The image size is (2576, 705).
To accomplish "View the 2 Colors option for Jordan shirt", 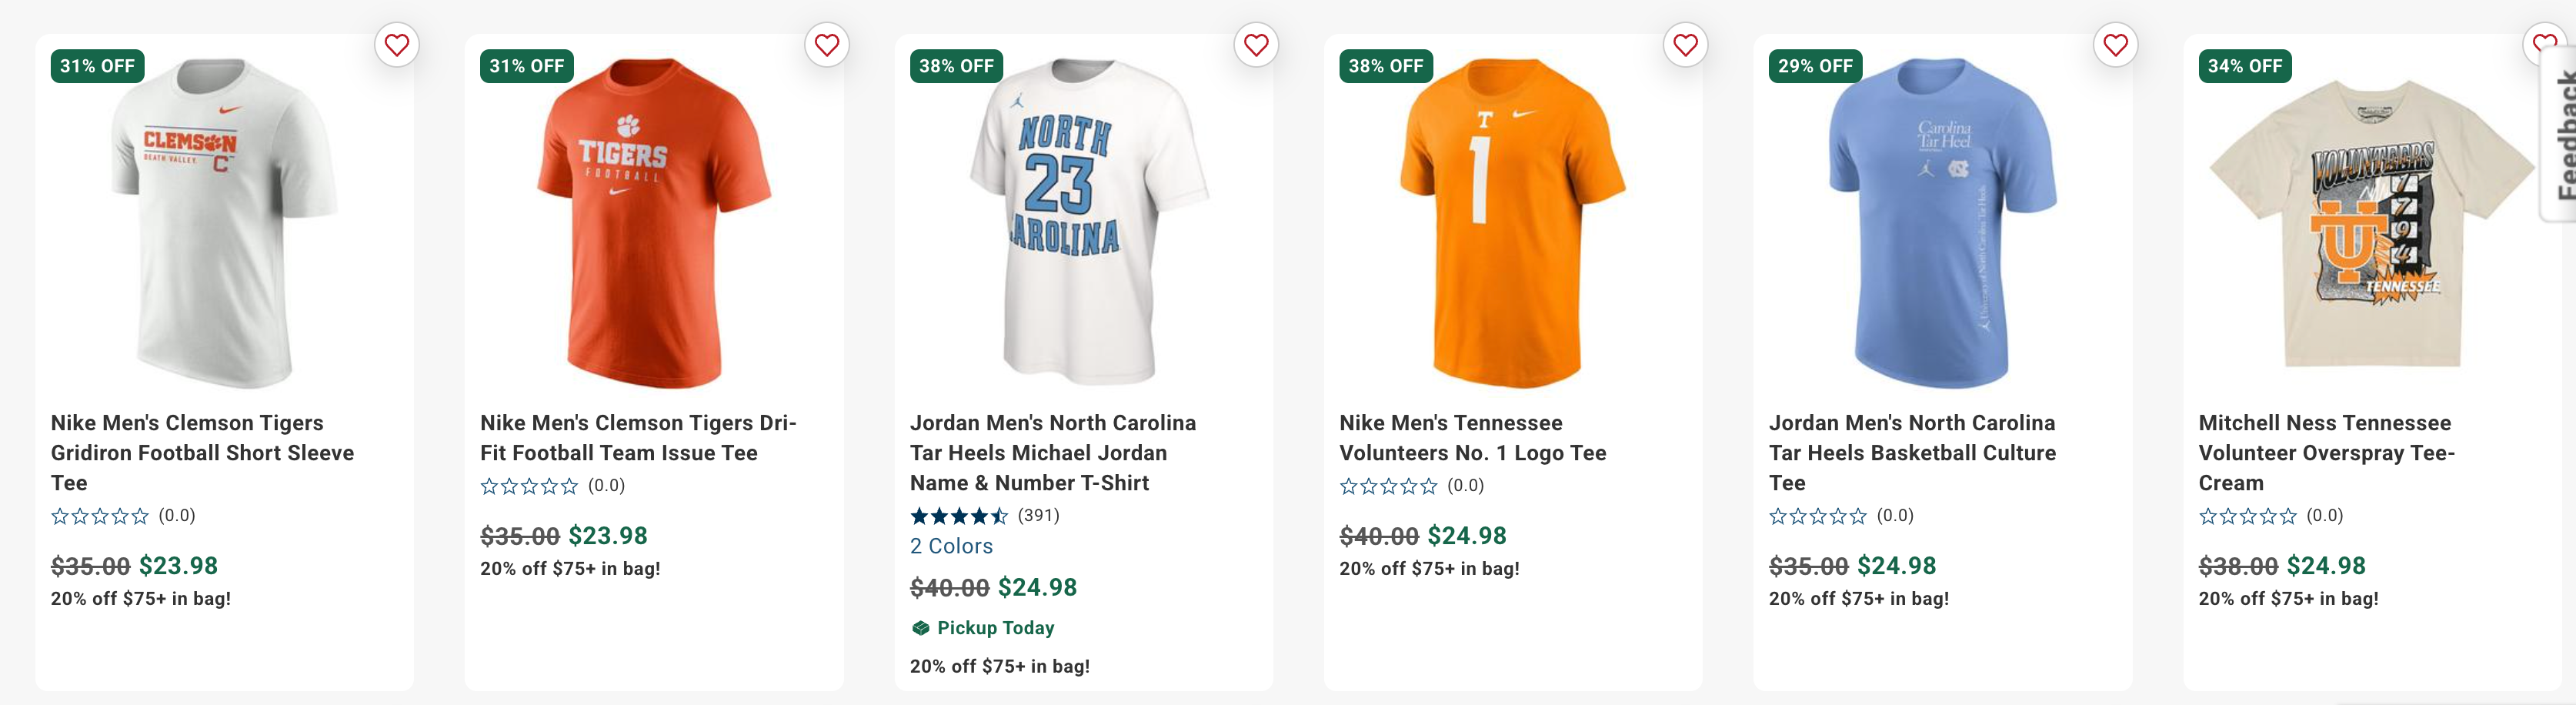I will point(951,546).
